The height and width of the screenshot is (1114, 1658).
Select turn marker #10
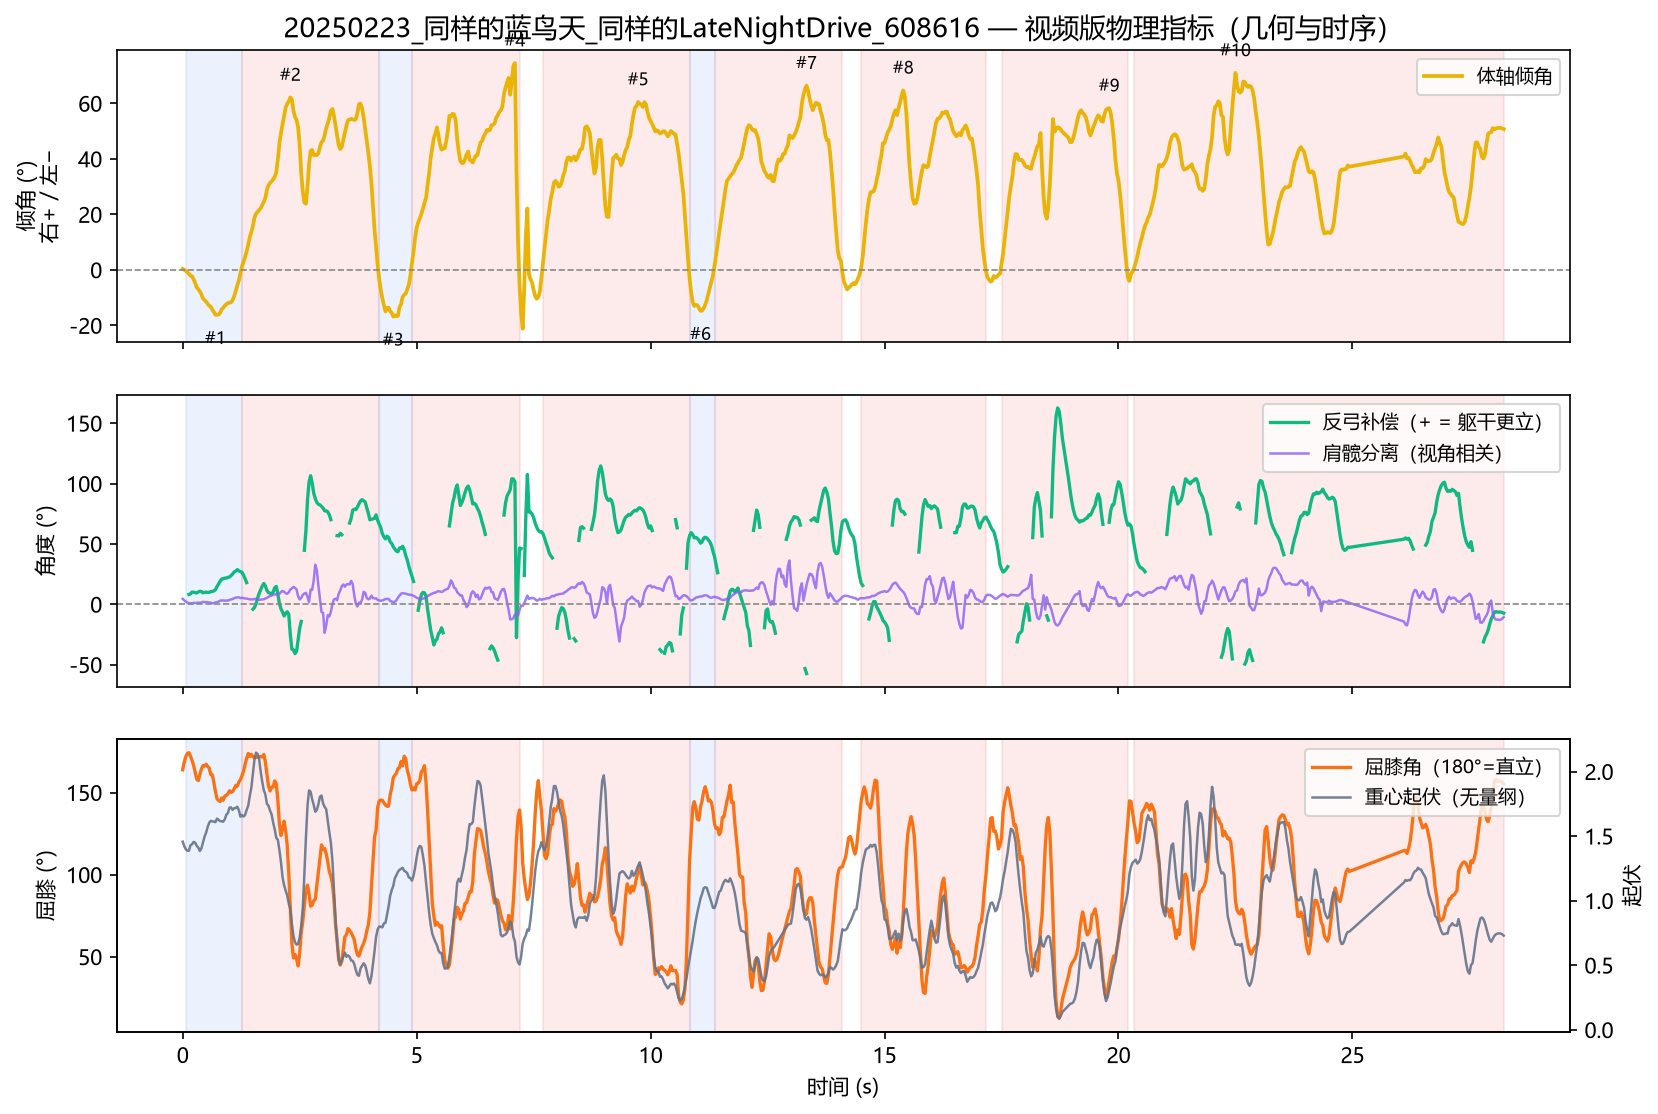pyautogui.click(x=1235, y=50)
